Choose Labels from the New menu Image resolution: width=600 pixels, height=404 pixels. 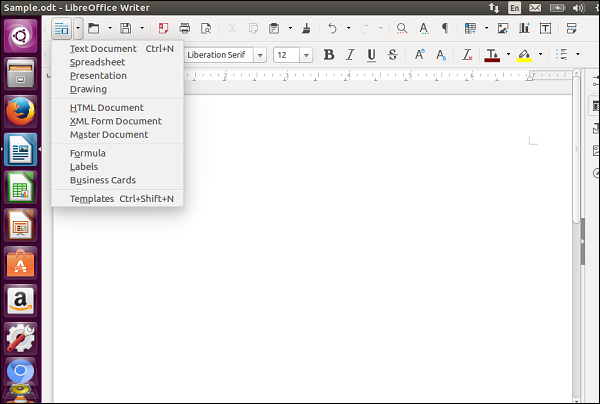click(x=117, y=167)
